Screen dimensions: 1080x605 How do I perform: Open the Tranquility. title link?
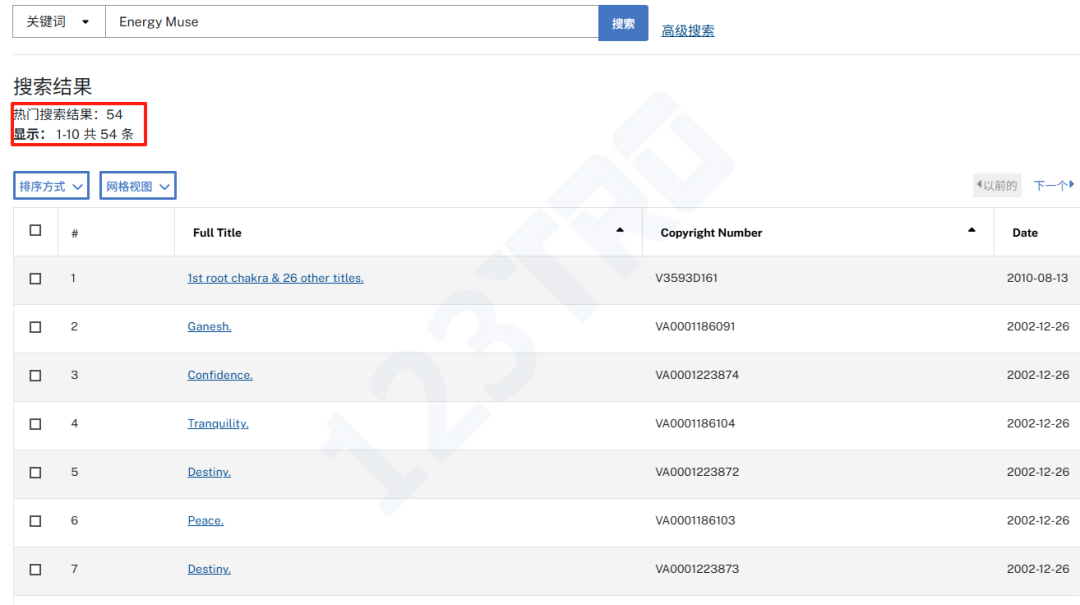pos(218,423)
